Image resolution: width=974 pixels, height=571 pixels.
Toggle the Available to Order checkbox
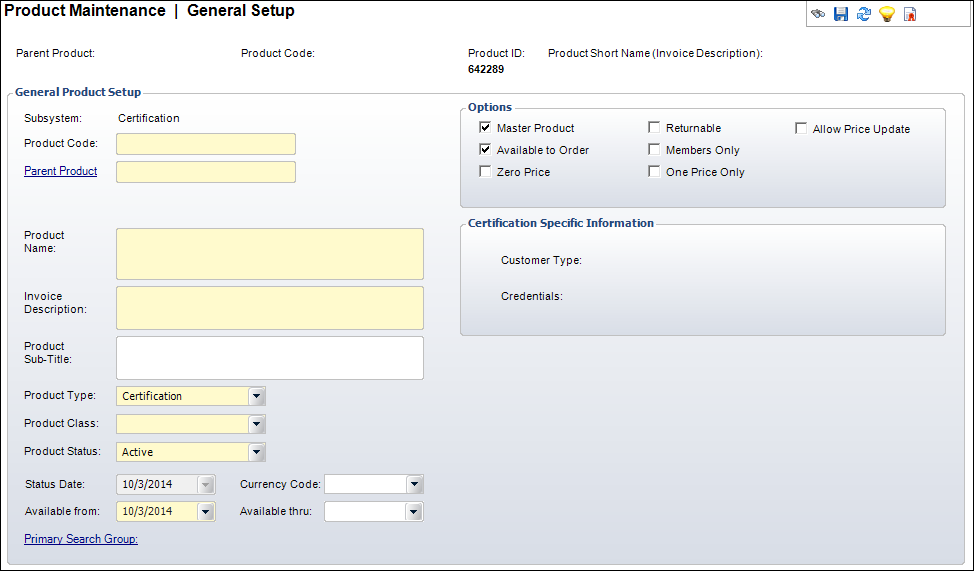click(x=485, y=149)
